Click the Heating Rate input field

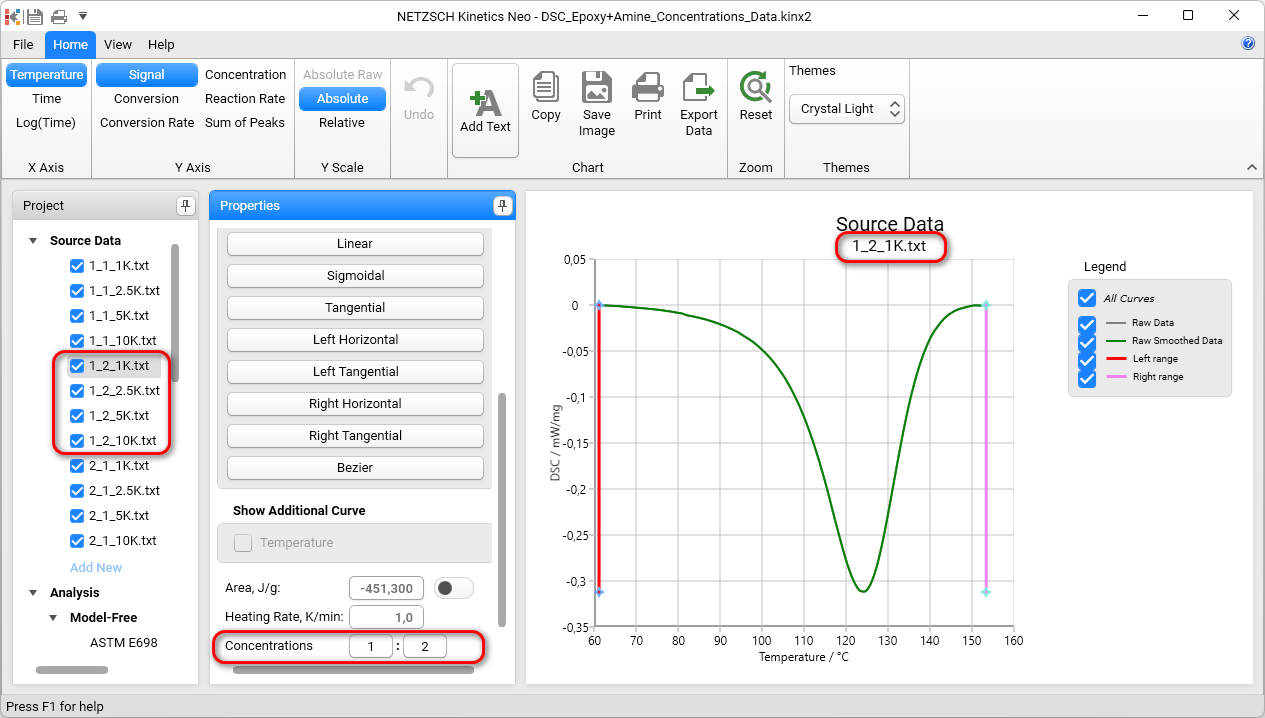click(386, 617)
